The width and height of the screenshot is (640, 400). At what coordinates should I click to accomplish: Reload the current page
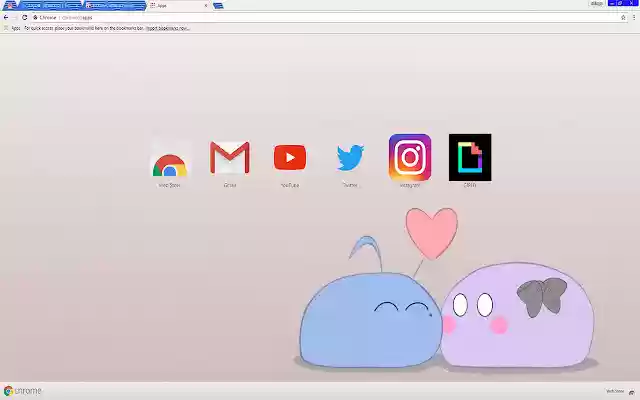click(24, 18)
